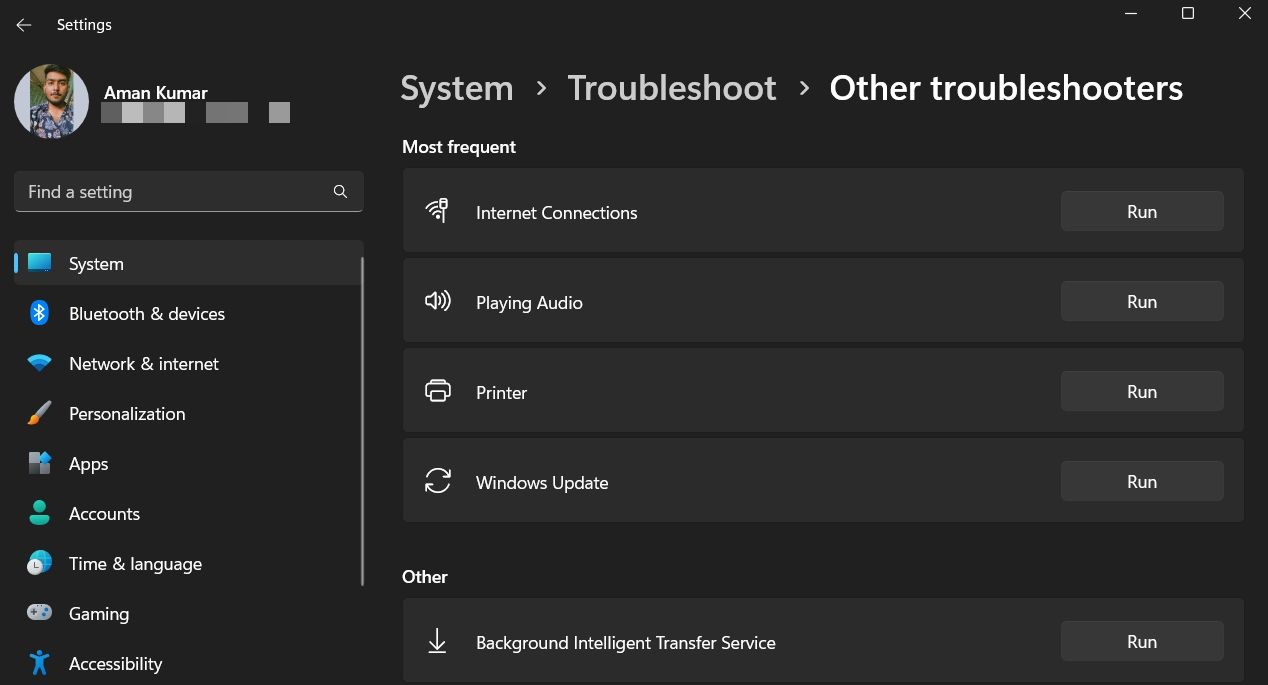The width and height of the screenshot is (1268, 685).
Task: Click the Windows Update sync icon
Action: [x=437, y=481]
